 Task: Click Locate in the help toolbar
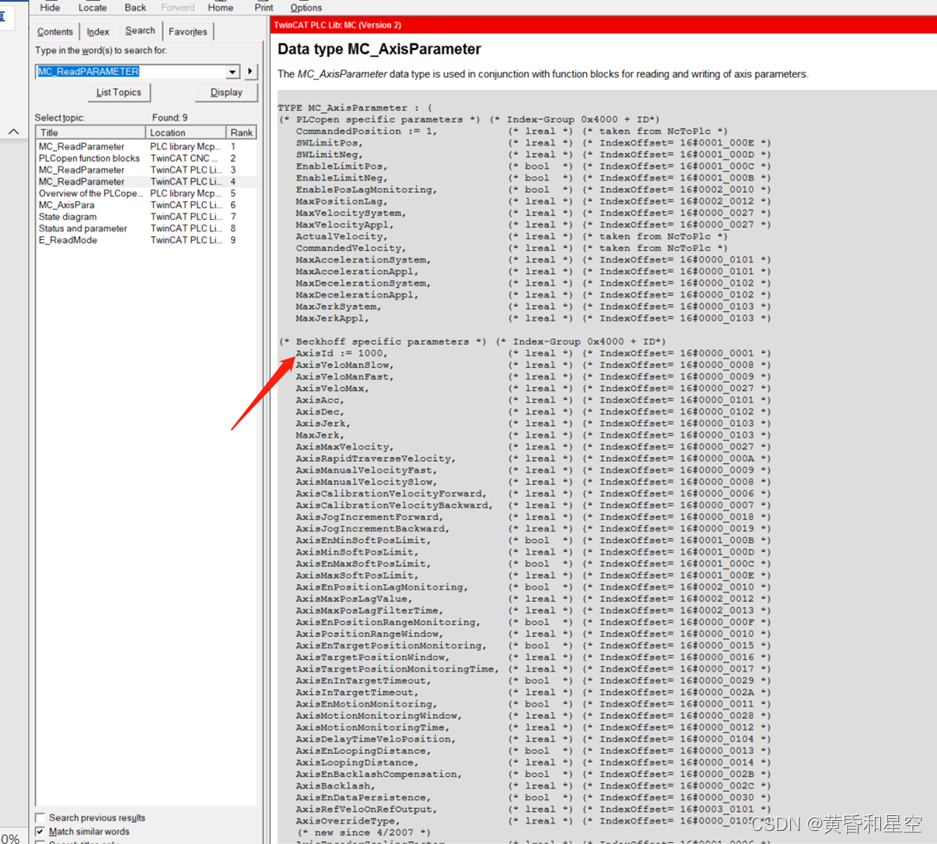click(93, 7)
